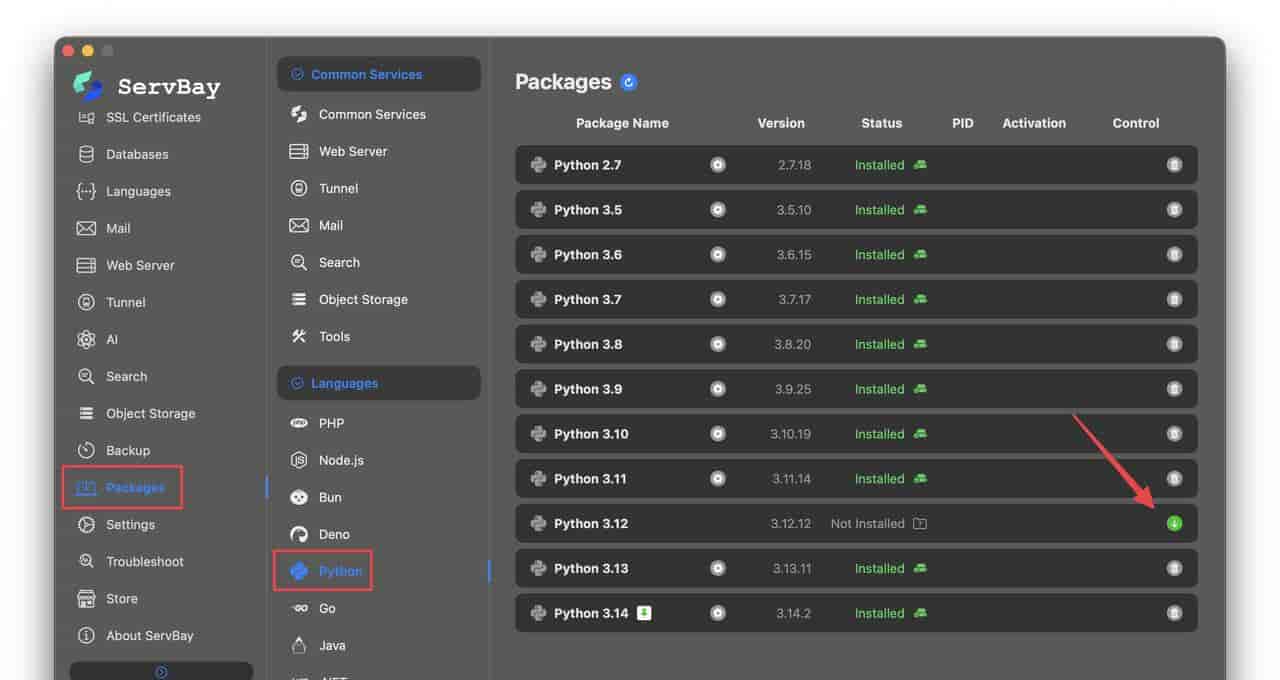The height and width of the screenshot is (680, 1280).
Task: Open settings gear for Python 3.14
Action: 718,613
